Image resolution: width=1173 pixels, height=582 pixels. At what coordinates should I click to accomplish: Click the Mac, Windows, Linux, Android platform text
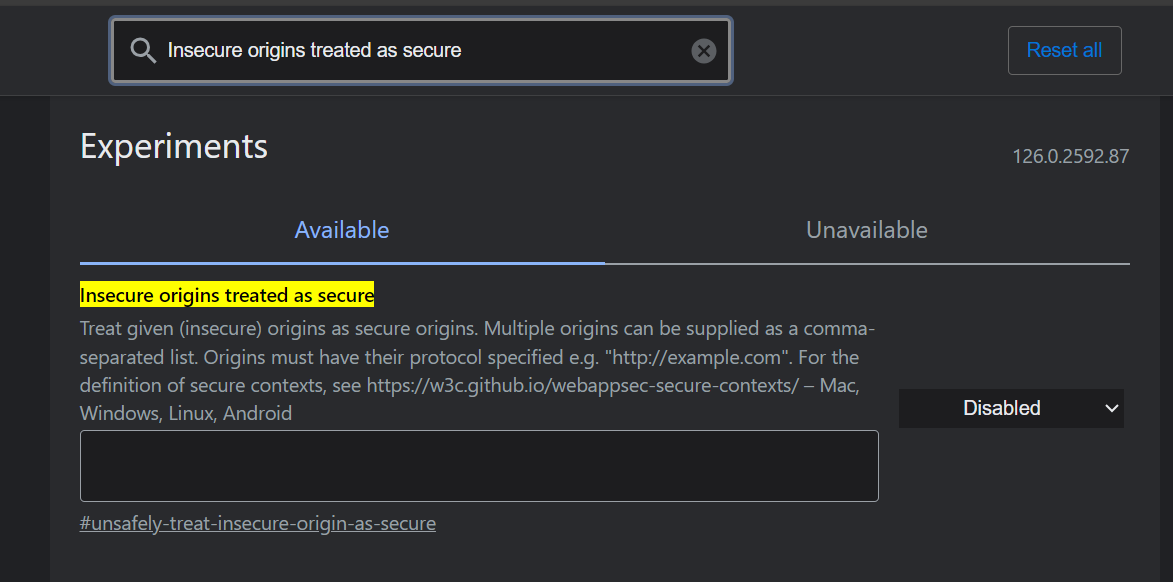469,399
